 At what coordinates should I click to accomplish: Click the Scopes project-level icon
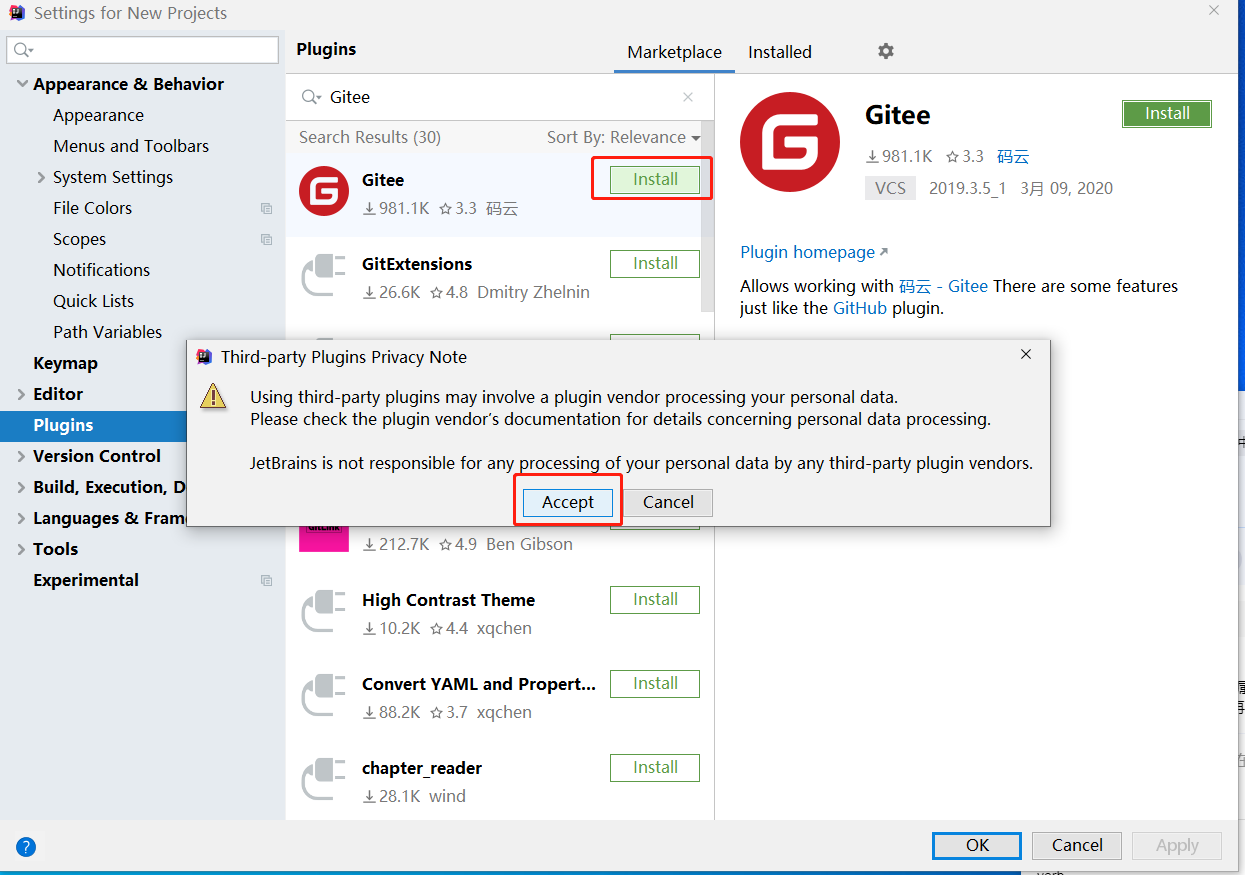pyautogui.click(x=266, y=239)
